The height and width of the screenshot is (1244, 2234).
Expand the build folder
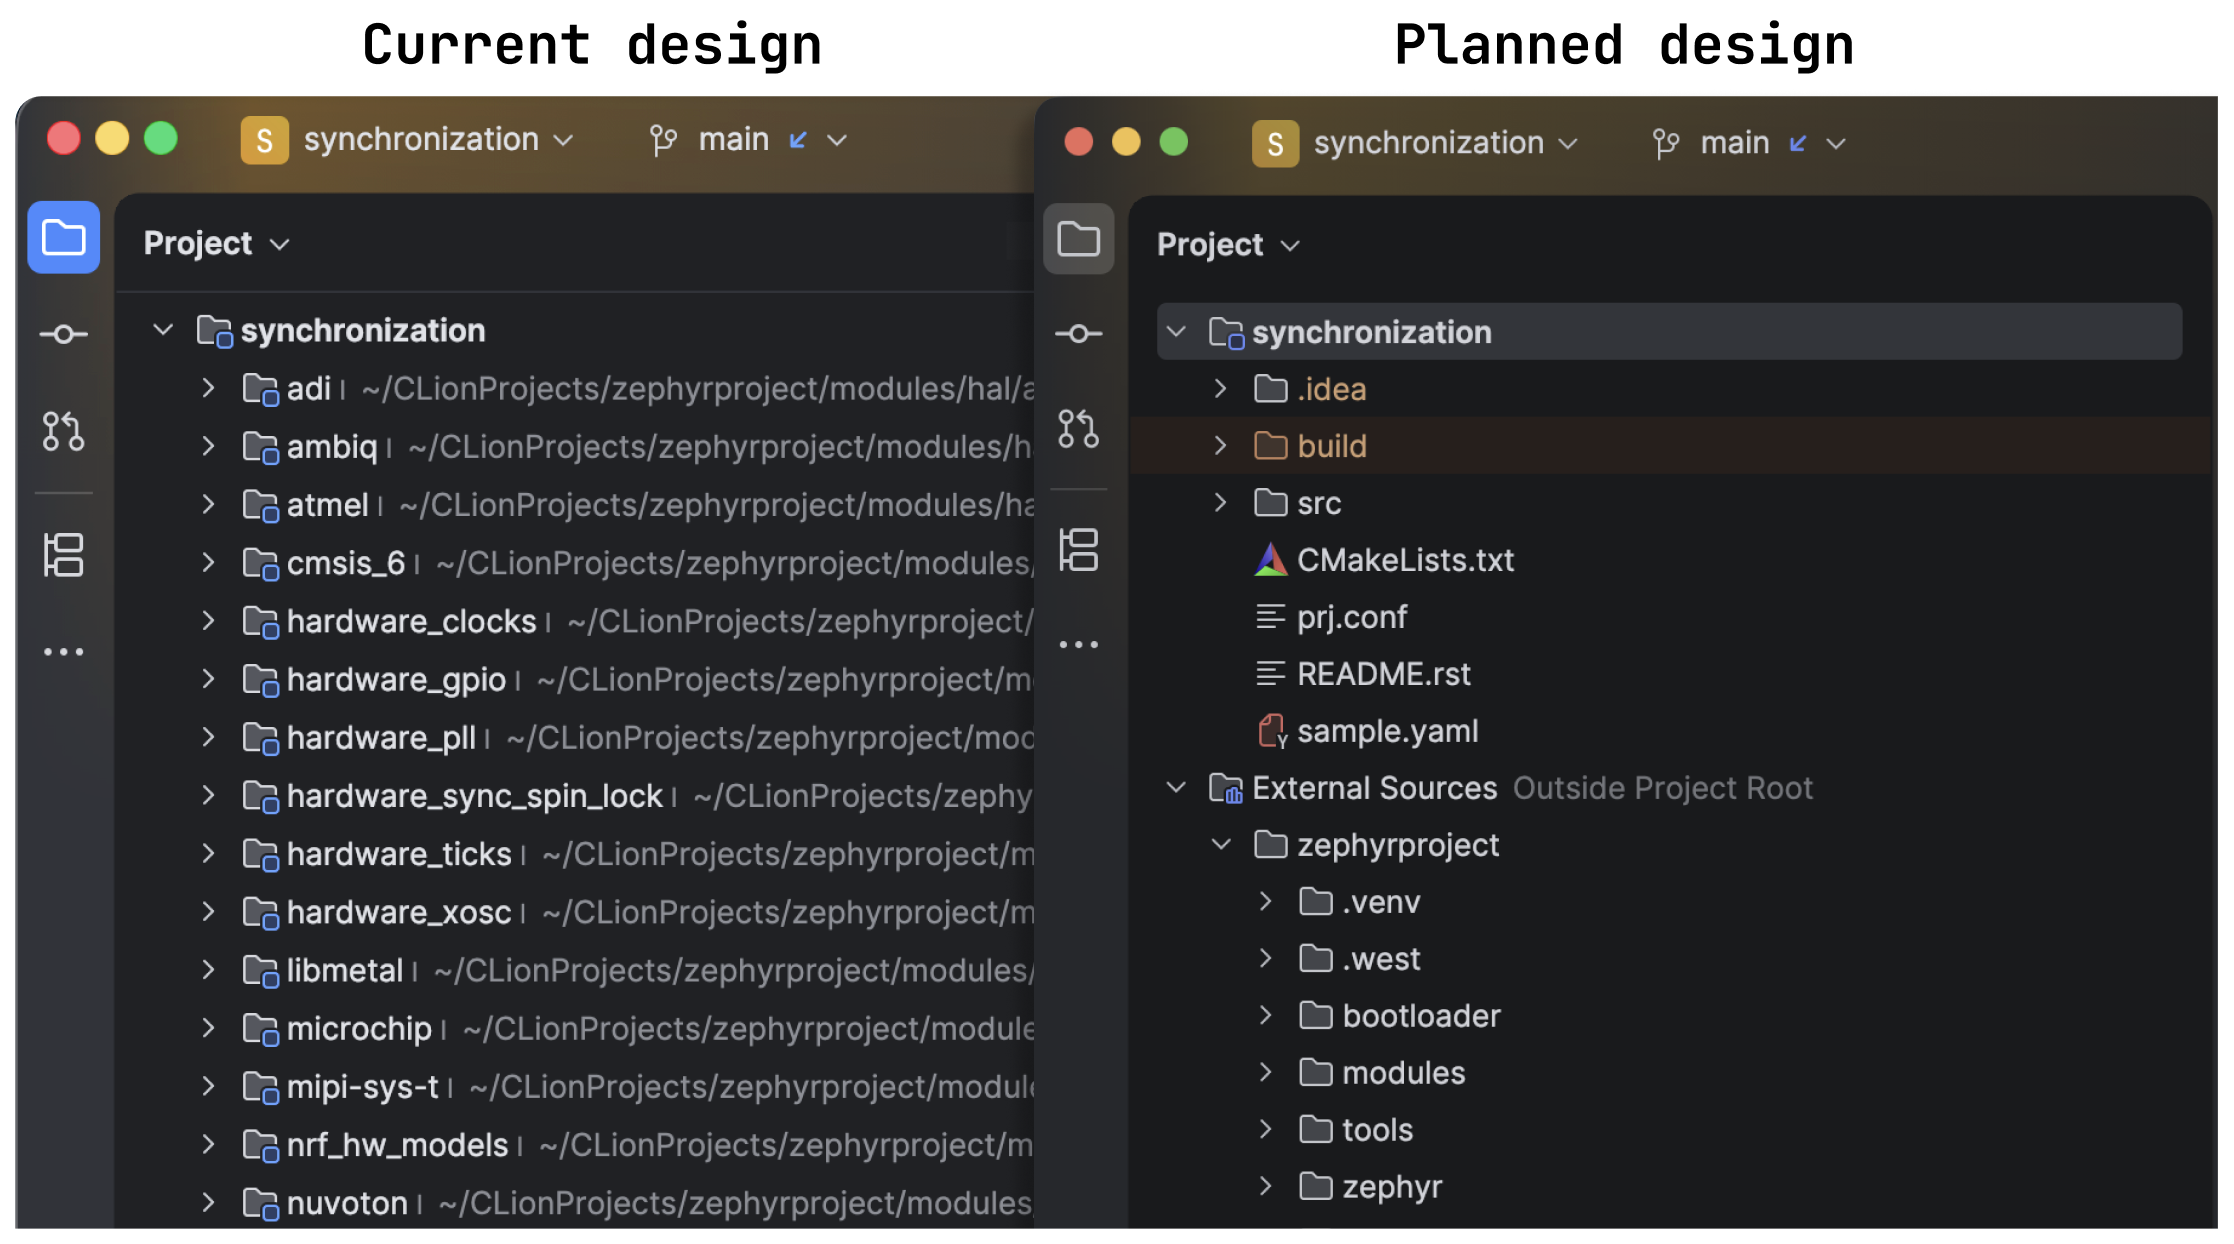coord(1220,446)
